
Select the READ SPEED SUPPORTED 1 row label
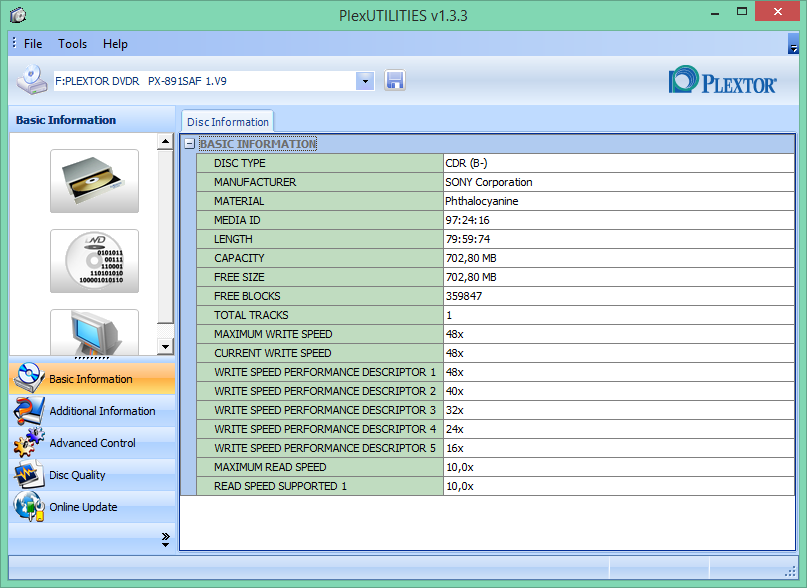pos(280,486)
